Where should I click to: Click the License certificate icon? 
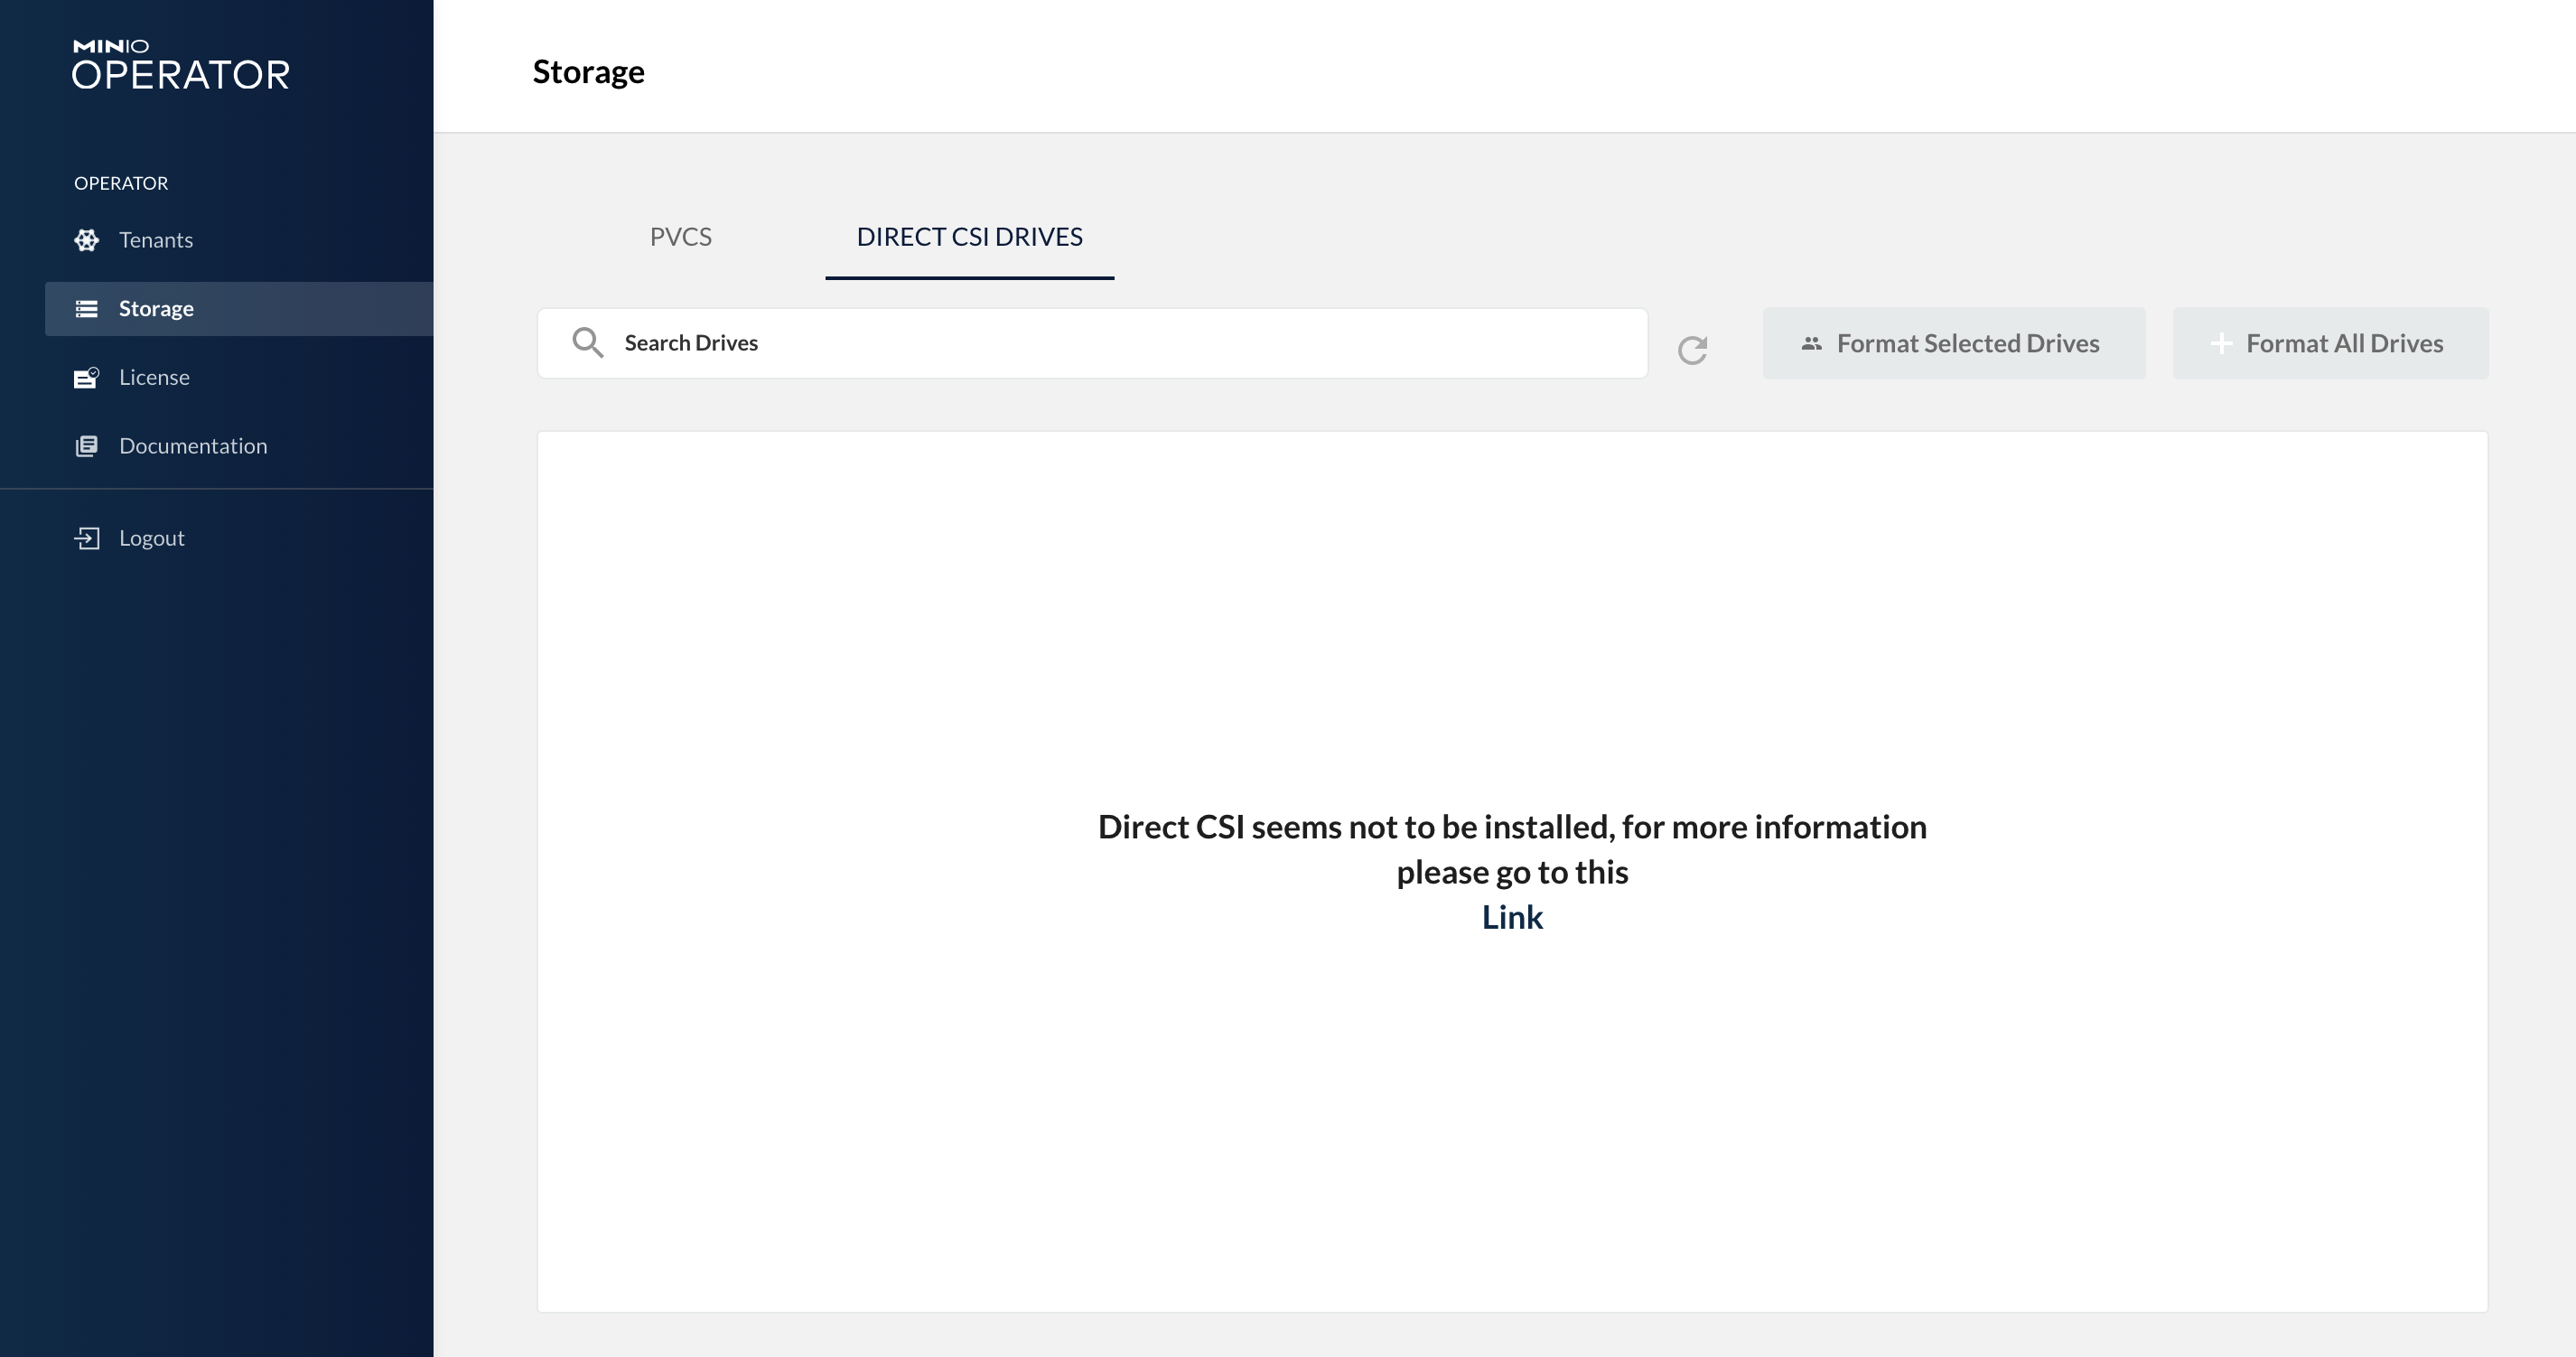click(x=87, y=378)
